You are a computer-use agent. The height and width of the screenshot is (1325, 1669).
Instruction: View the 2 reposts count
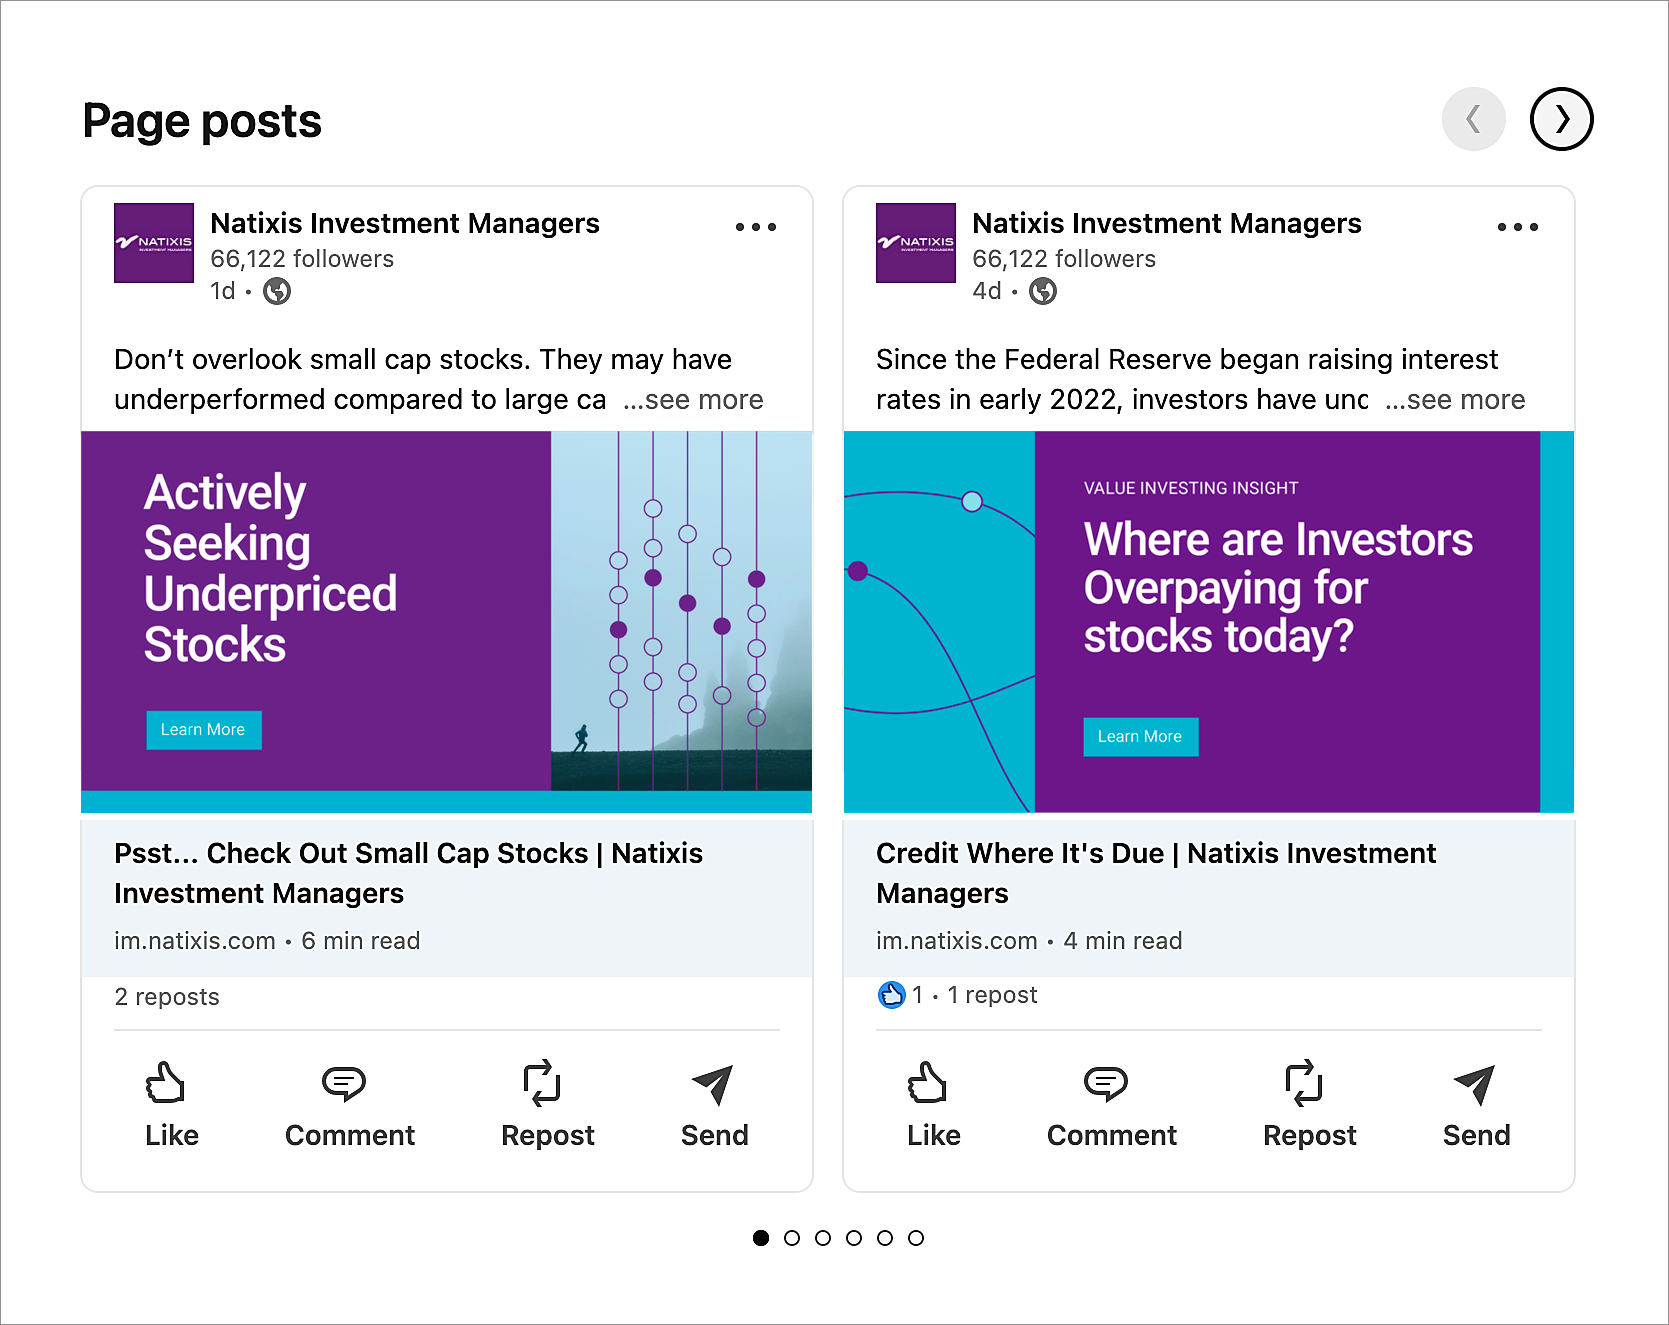coord(167,997)
